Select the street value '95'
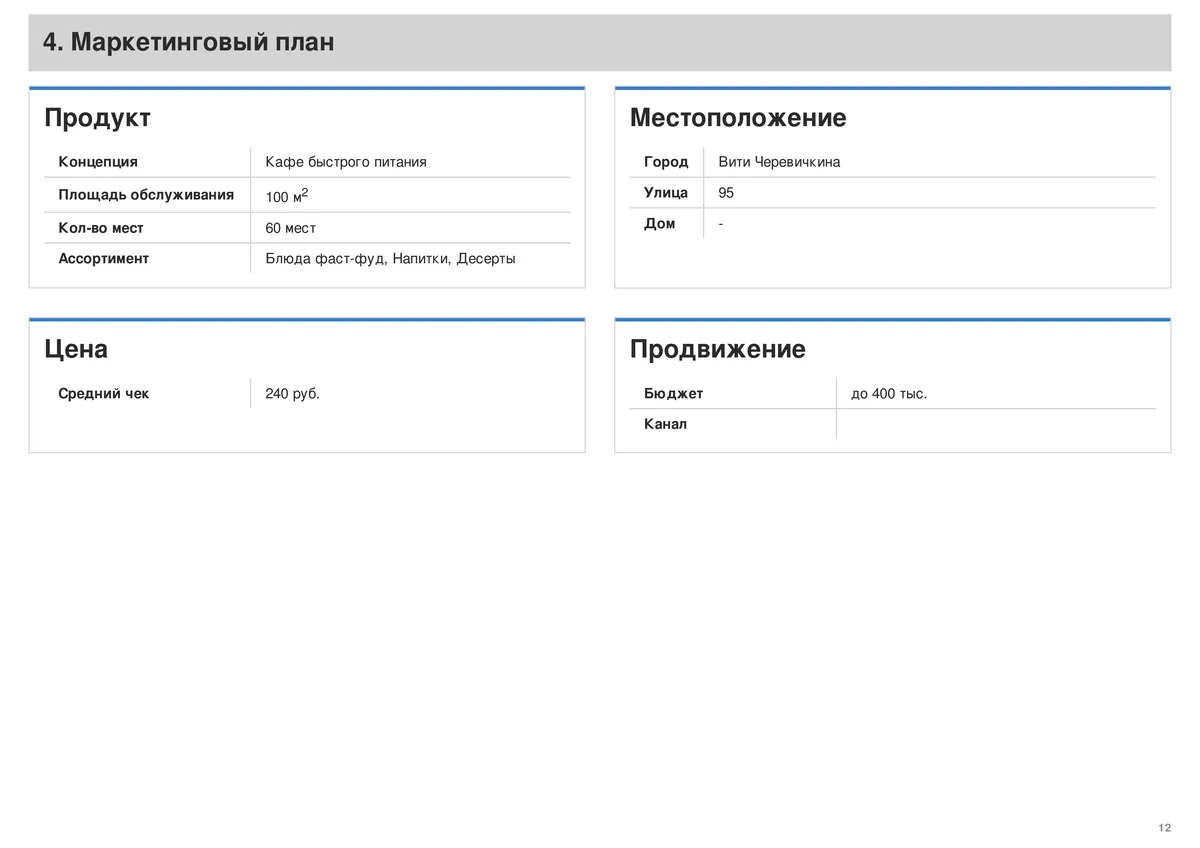This screenshot has height=848, width=1200. (x=726, y=193)
